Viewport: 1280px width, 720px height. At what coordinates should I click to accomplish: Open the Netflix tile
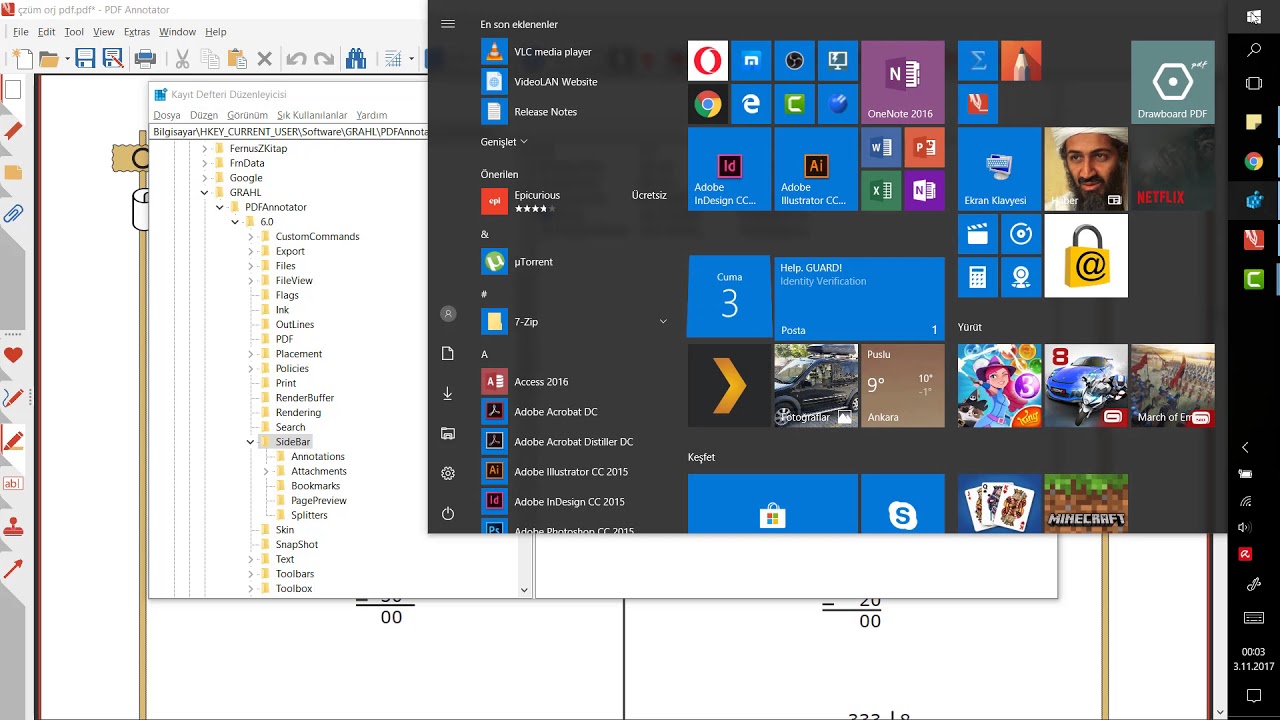point(1173,169)
